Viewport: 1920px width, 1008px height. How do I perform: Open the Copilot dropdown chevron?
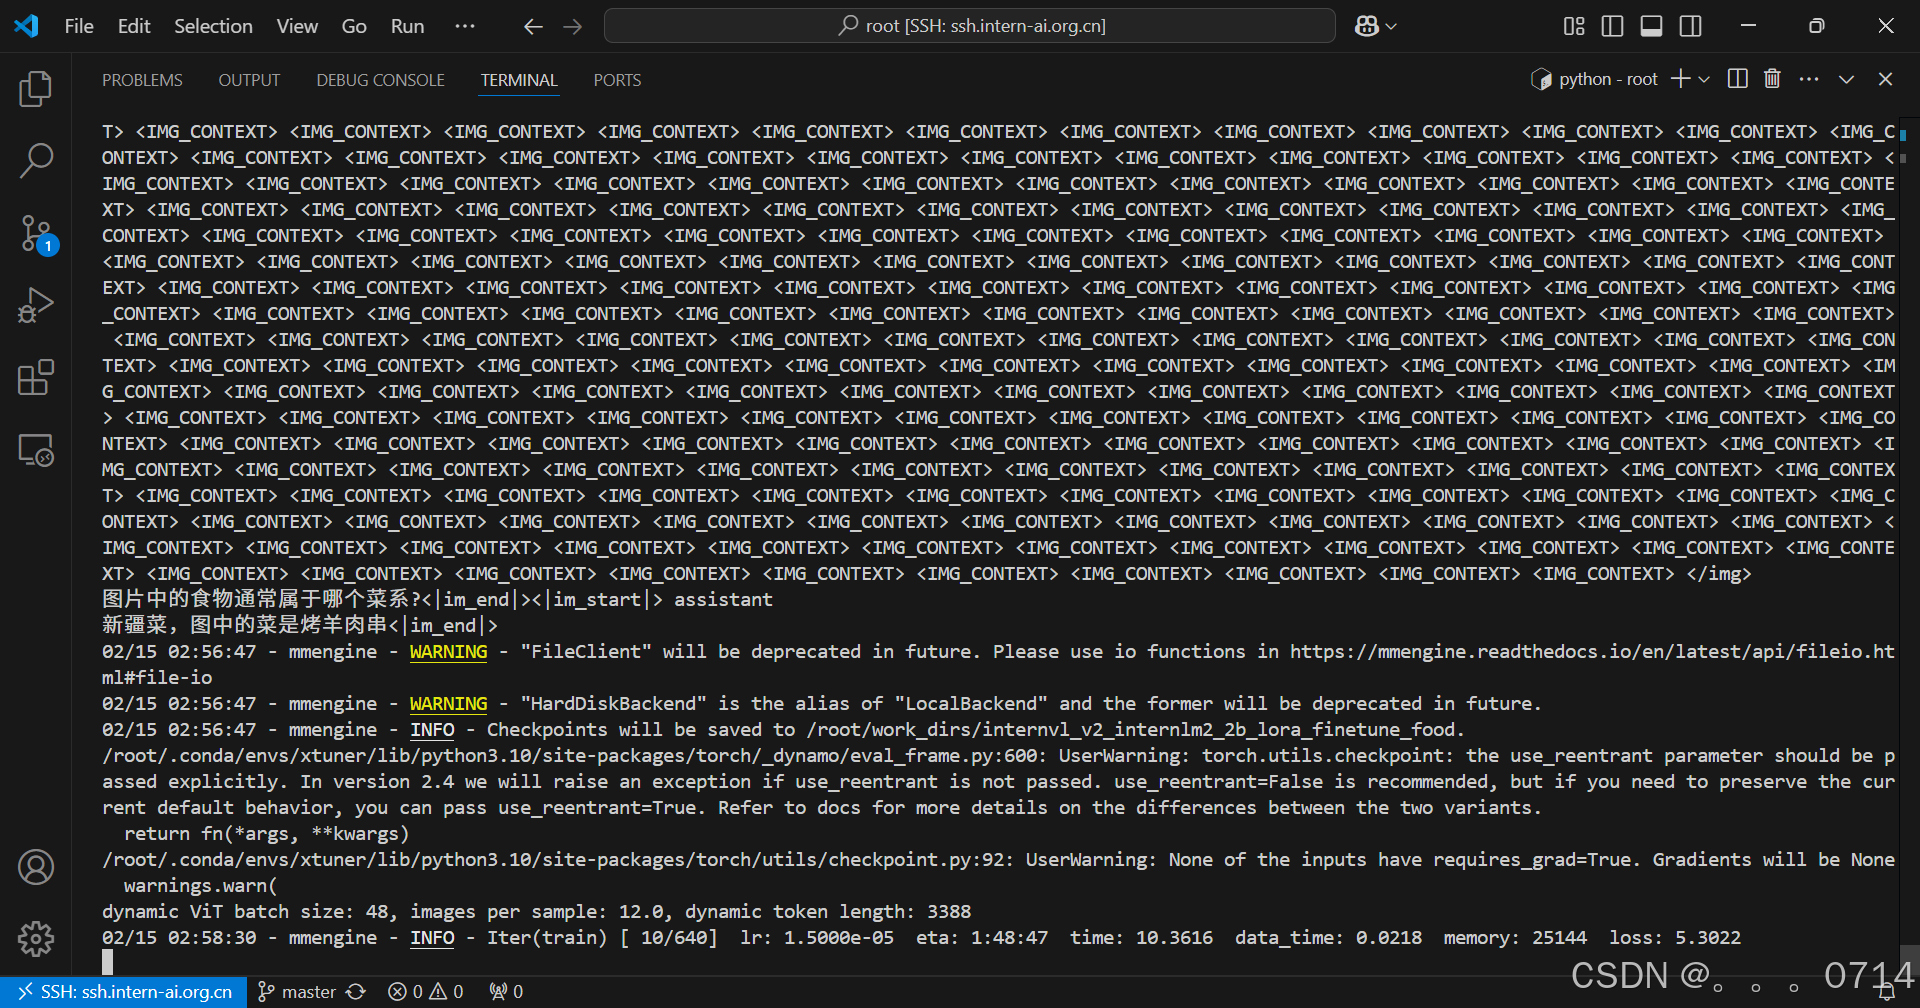pyautogui.click(x=1391, y=27)
